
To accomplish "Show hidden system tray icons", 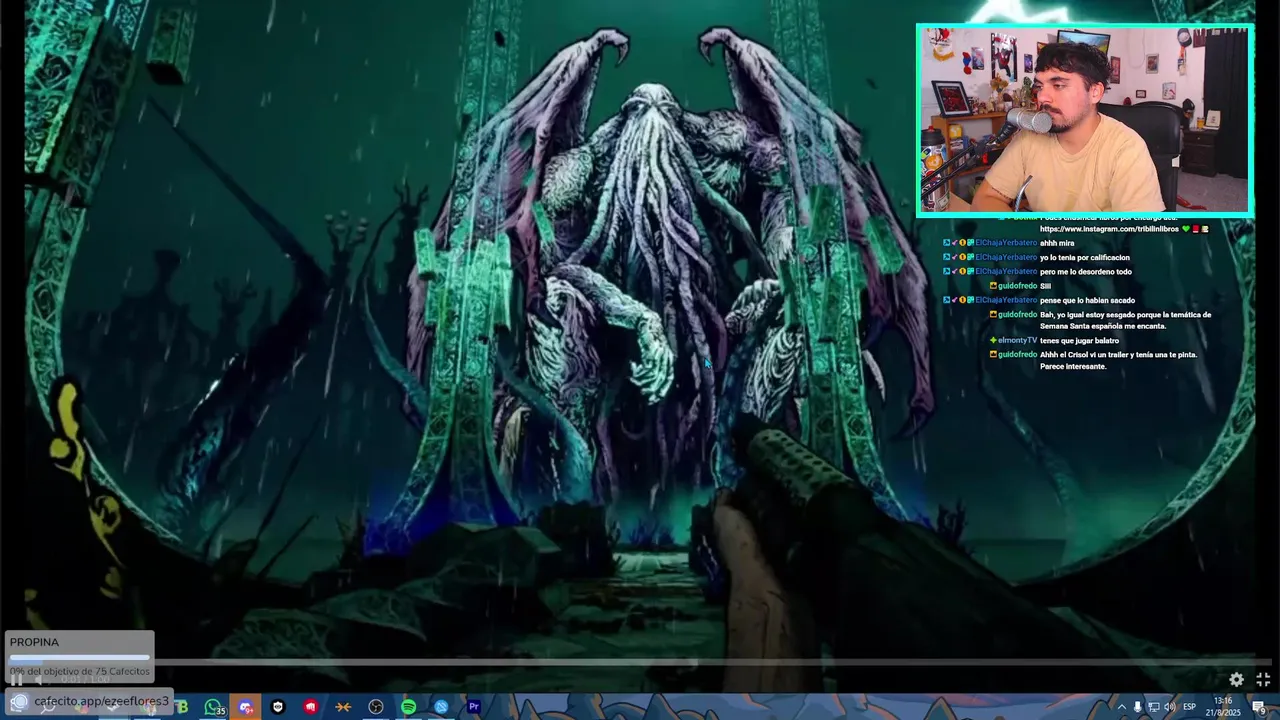I will (1121, 707).
